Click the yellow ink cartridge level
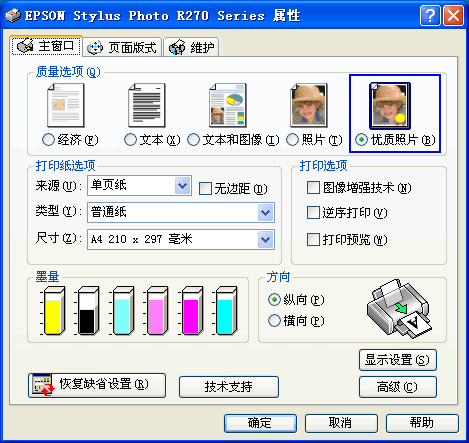 tap(53, 311)
